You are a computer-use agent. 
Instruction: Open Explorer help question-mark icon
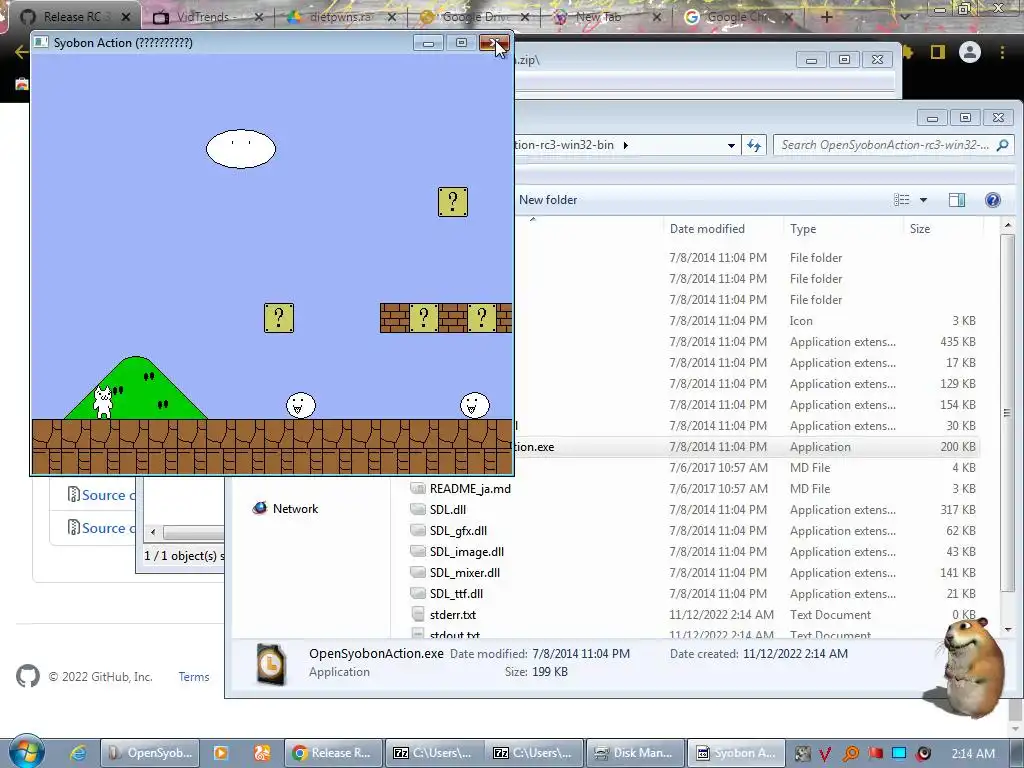[993, 200]
